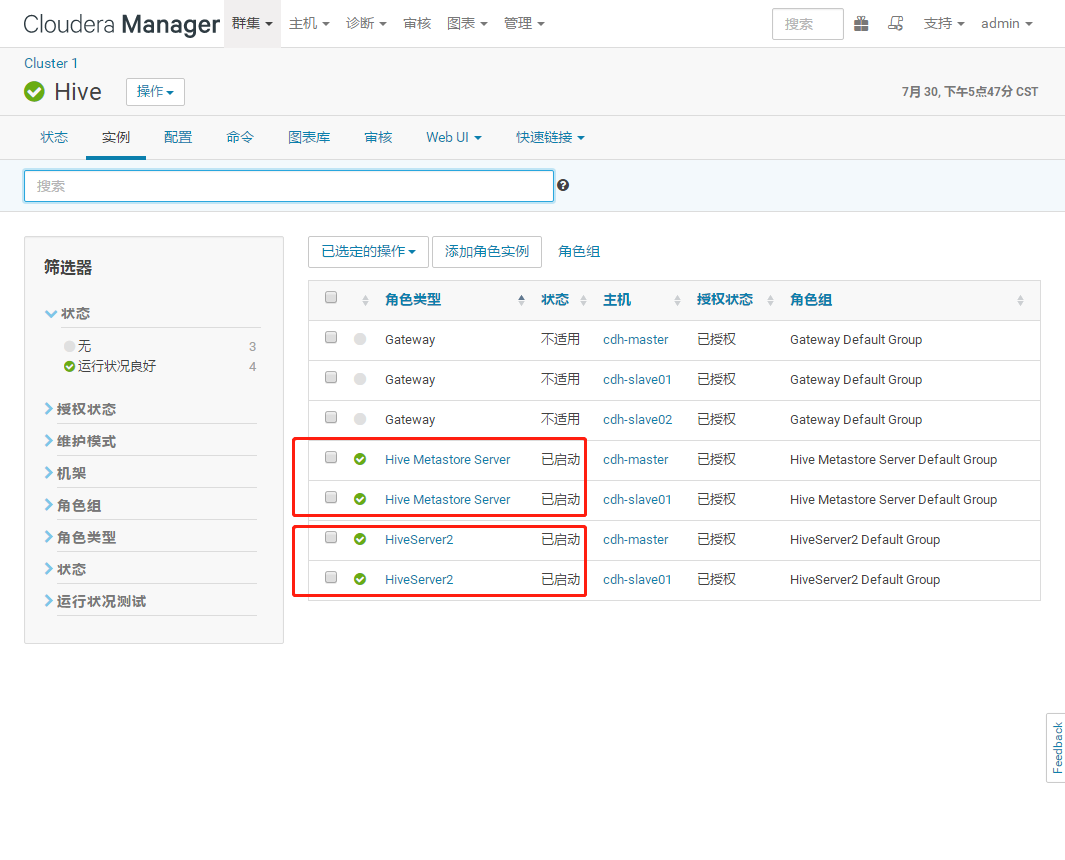Click green status icon of HiveServer2 cdh-master row
This screenshot has height=860, width=1065.
(360, 539)
